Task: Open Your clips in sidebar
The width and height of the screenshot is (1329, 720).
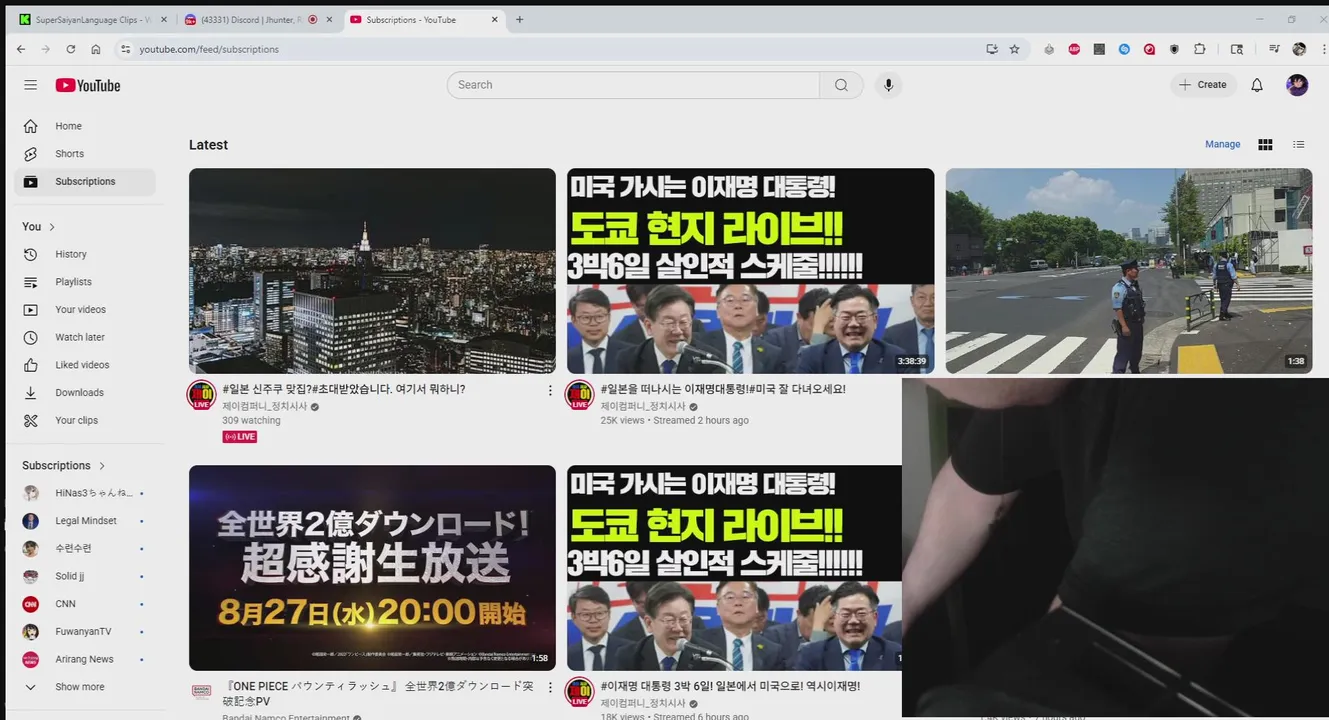Action: (85, 421)
